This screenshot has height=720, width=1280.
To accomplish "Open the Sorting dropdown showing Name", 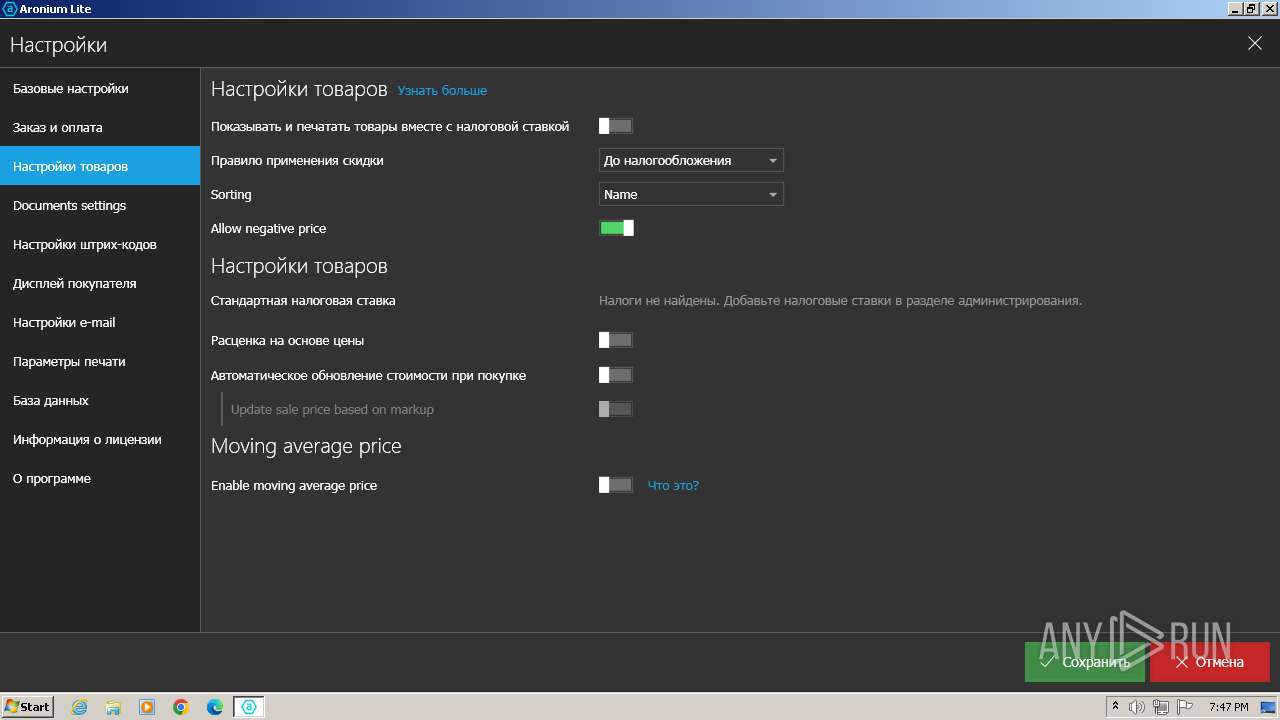I will tap(691, 194).
